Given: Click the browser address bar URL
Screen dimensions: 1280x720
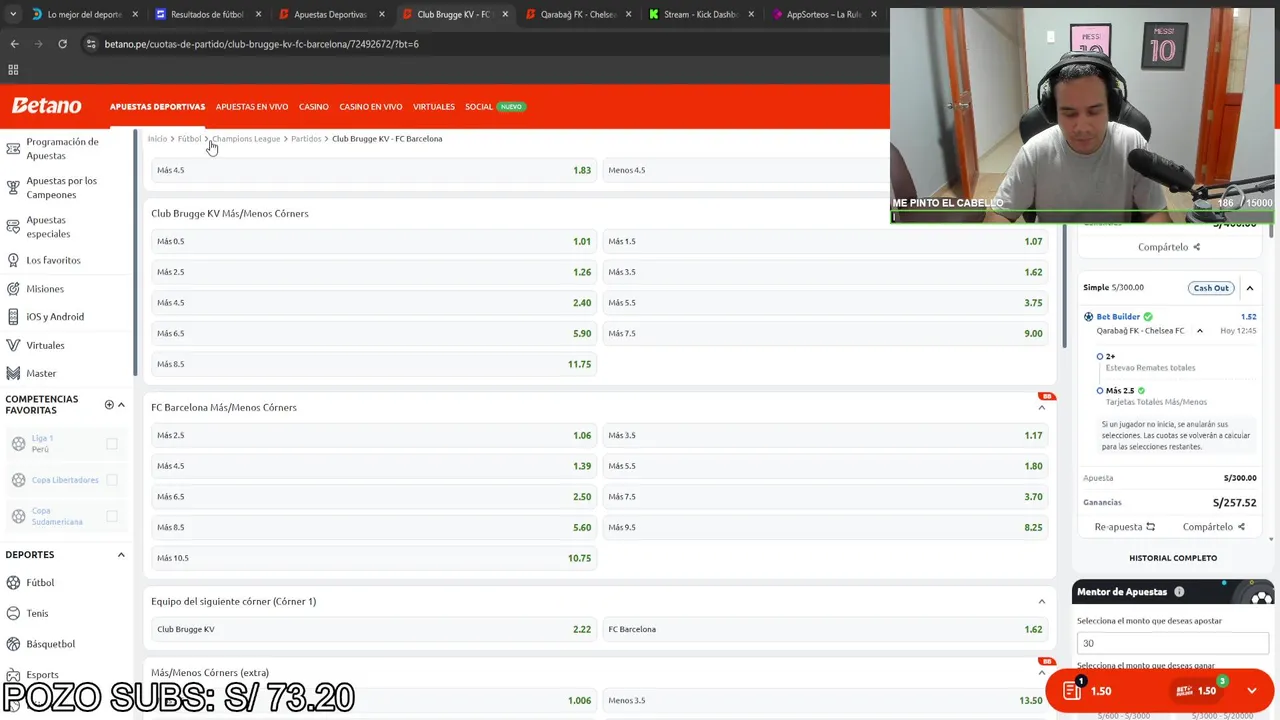Looking at the screenshot, I should [x=262, y=44].
